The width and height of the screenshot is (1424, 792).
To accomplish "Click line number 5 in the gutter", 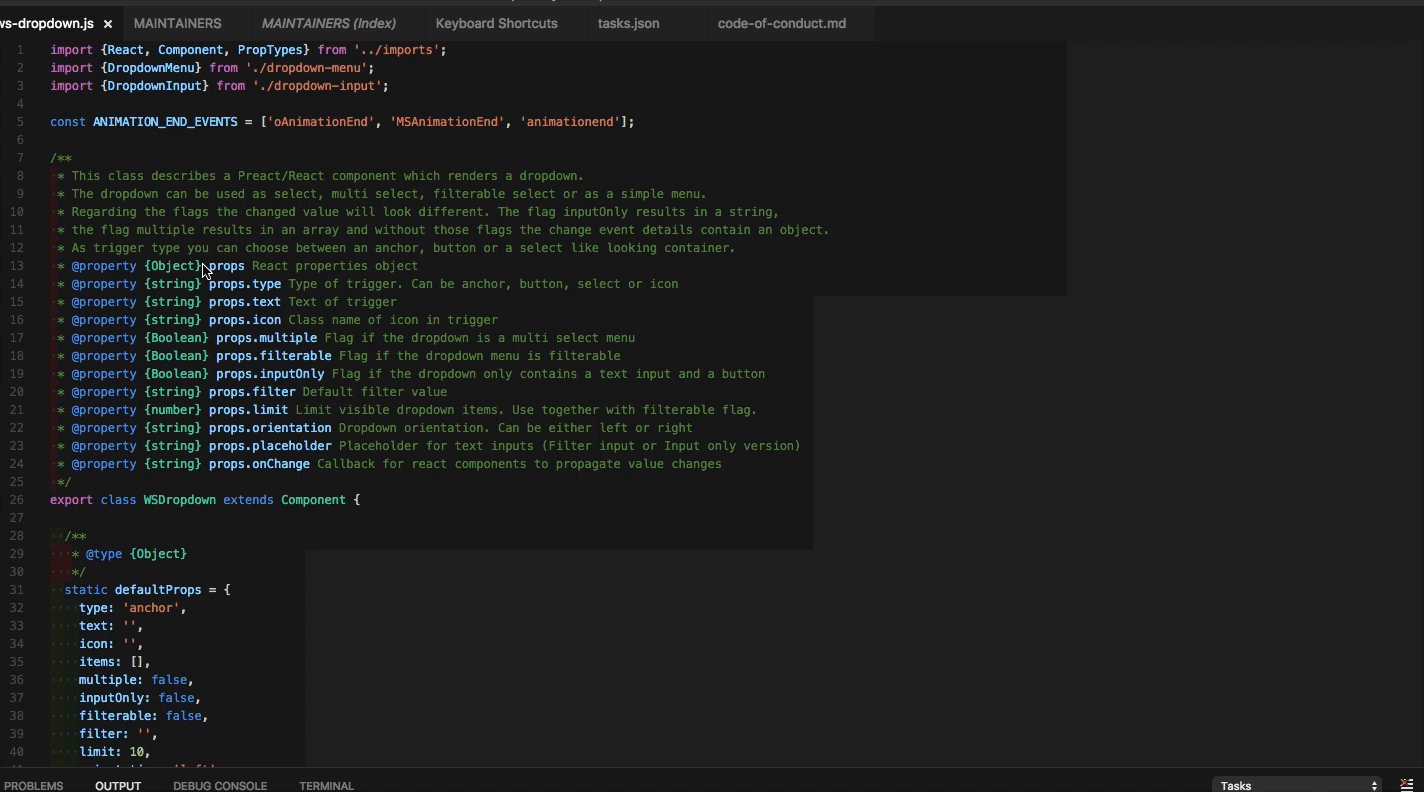I will [x=20, y=122].
